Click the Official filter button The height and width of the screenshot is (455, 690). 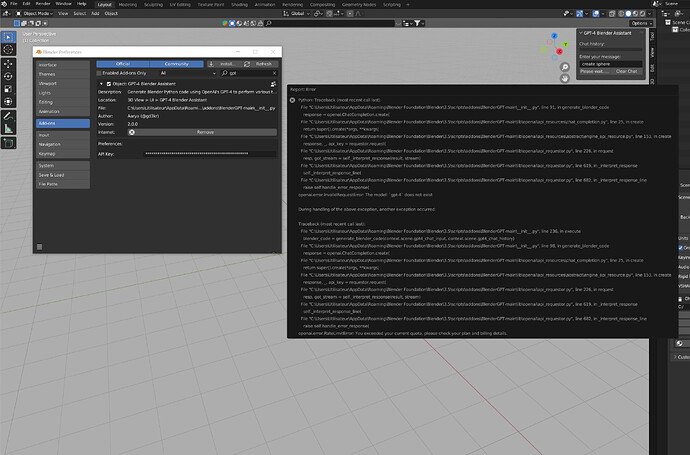[x=123, y=64]
